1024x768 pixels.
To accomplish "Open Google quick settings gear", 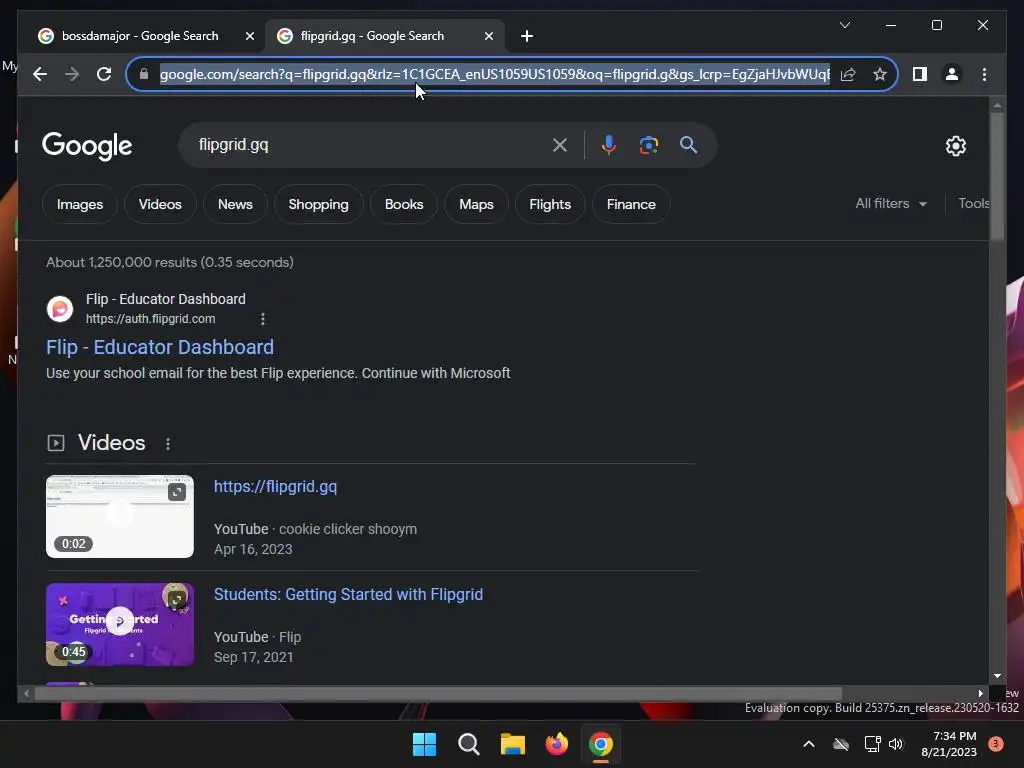I will (x=955, y=146).
